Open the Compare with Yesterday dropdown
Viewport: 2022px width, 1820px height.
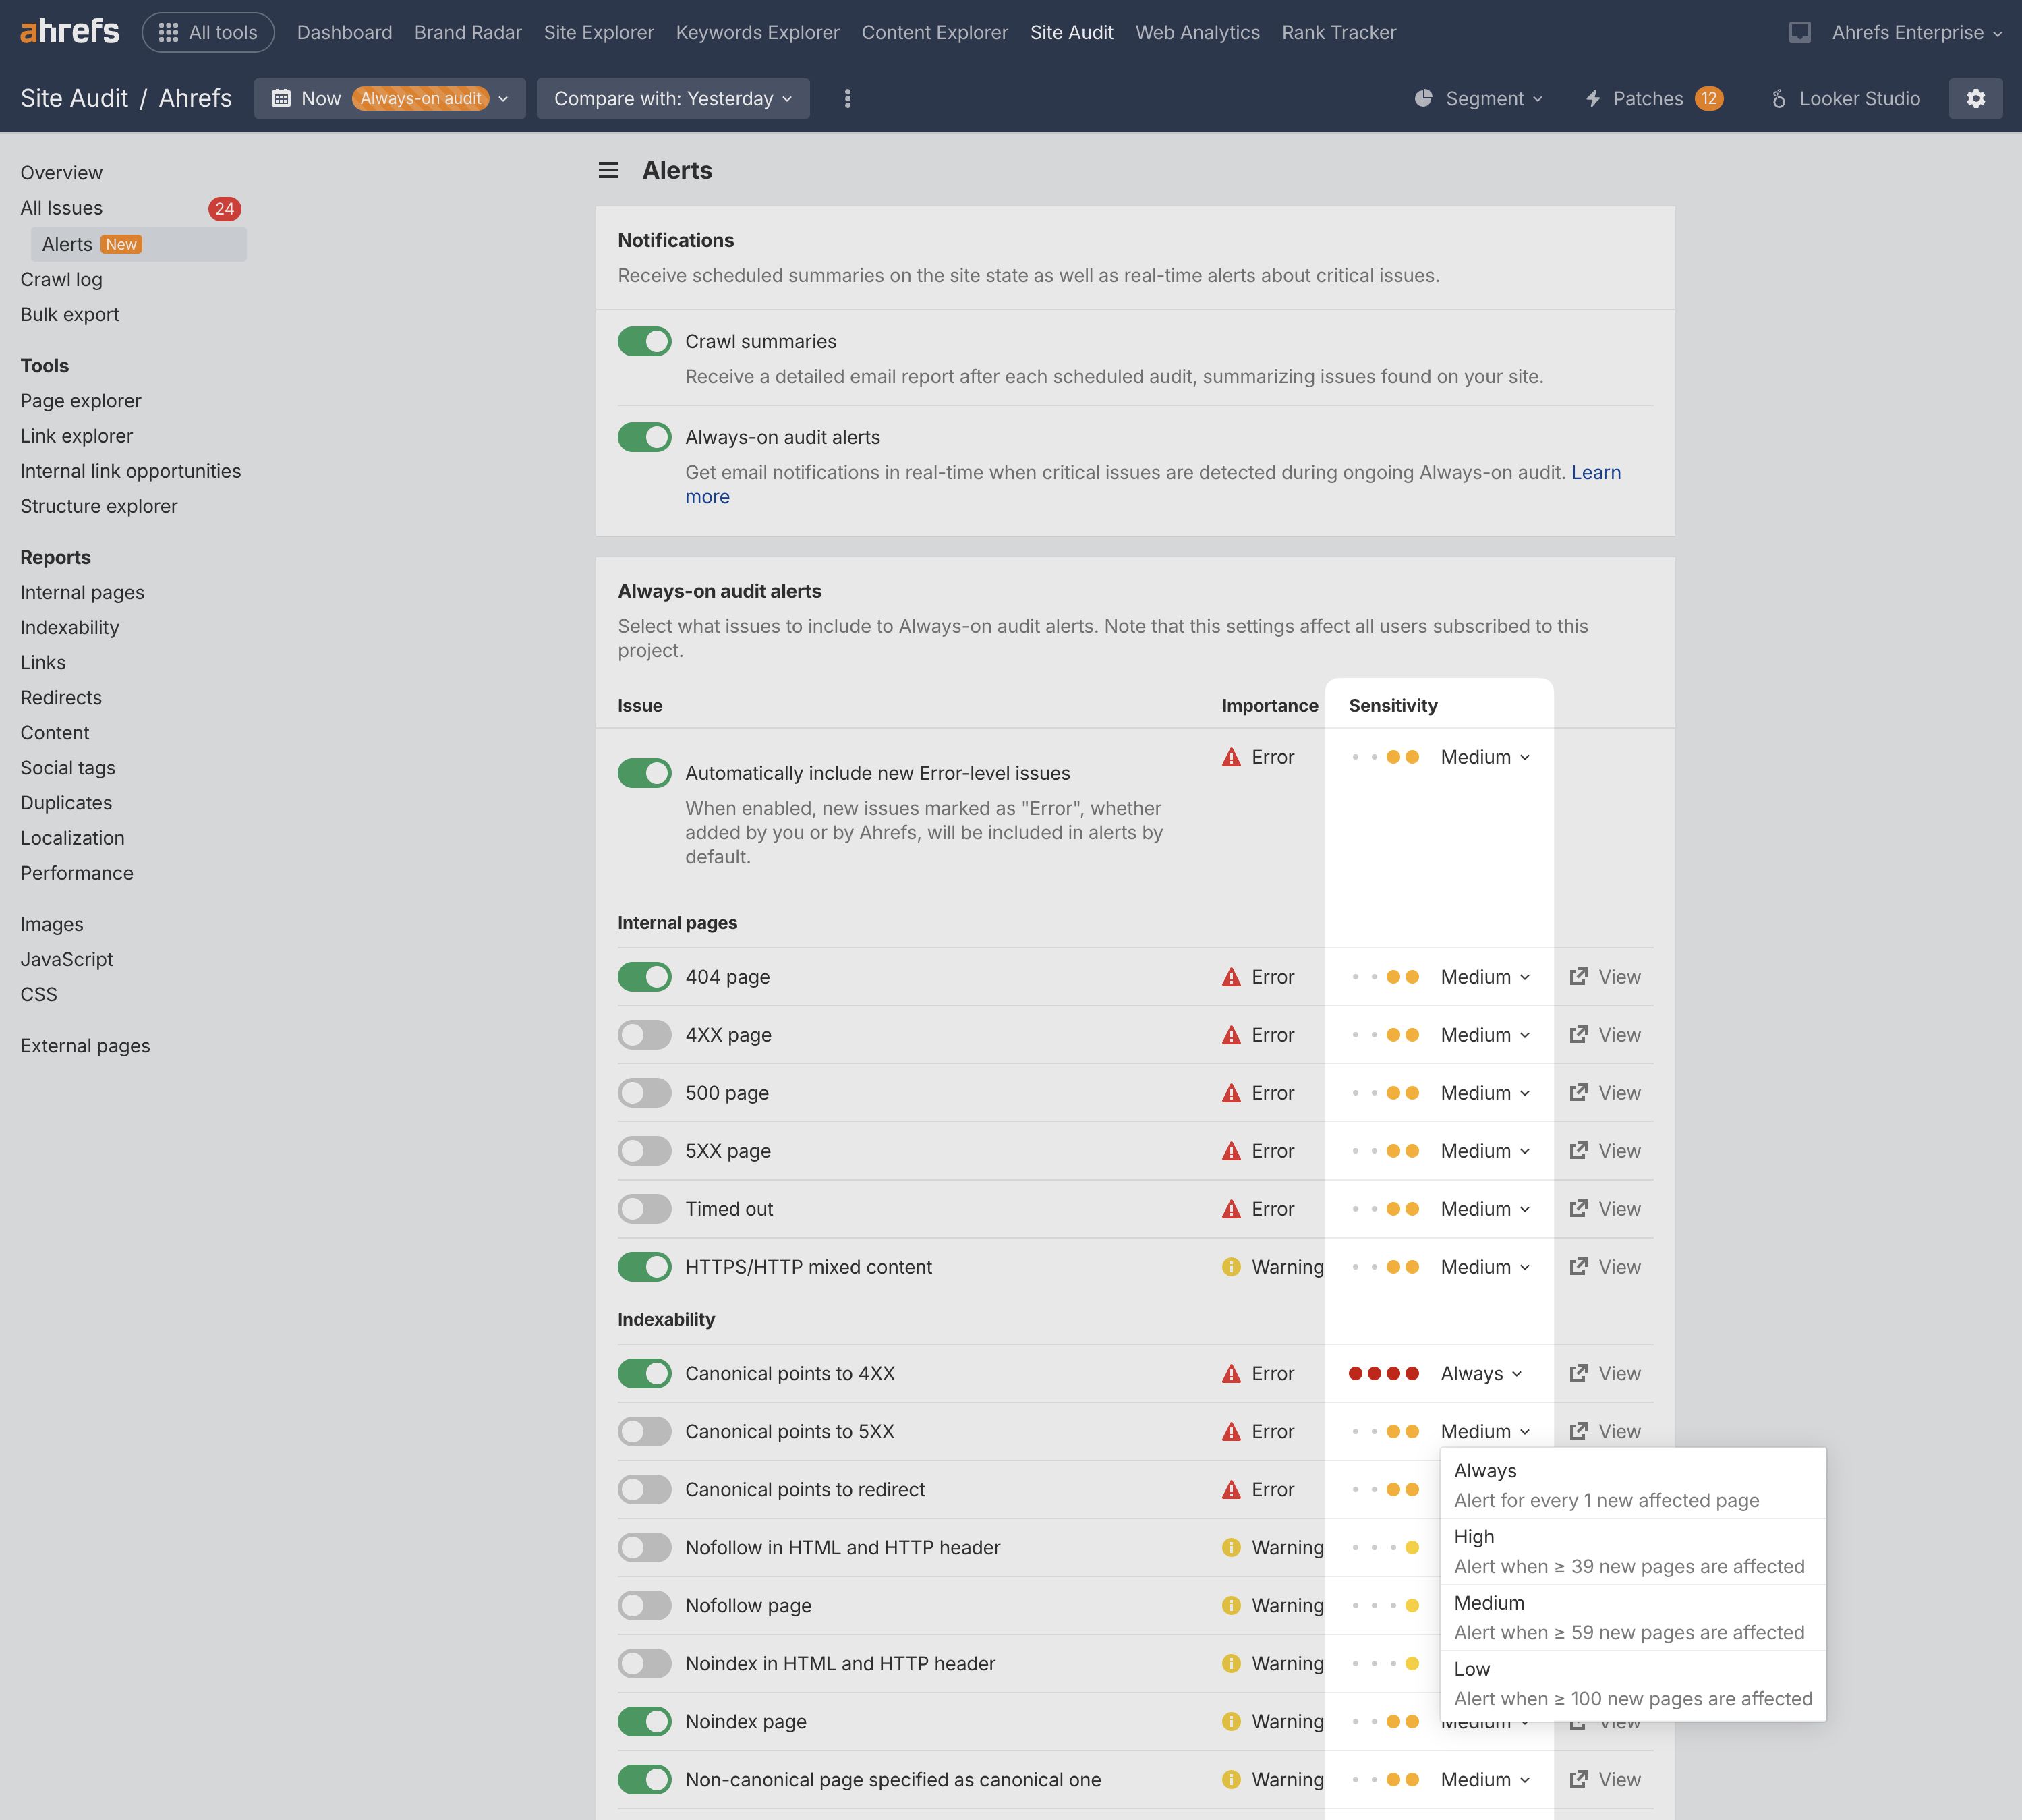click(x=672, y=98)
